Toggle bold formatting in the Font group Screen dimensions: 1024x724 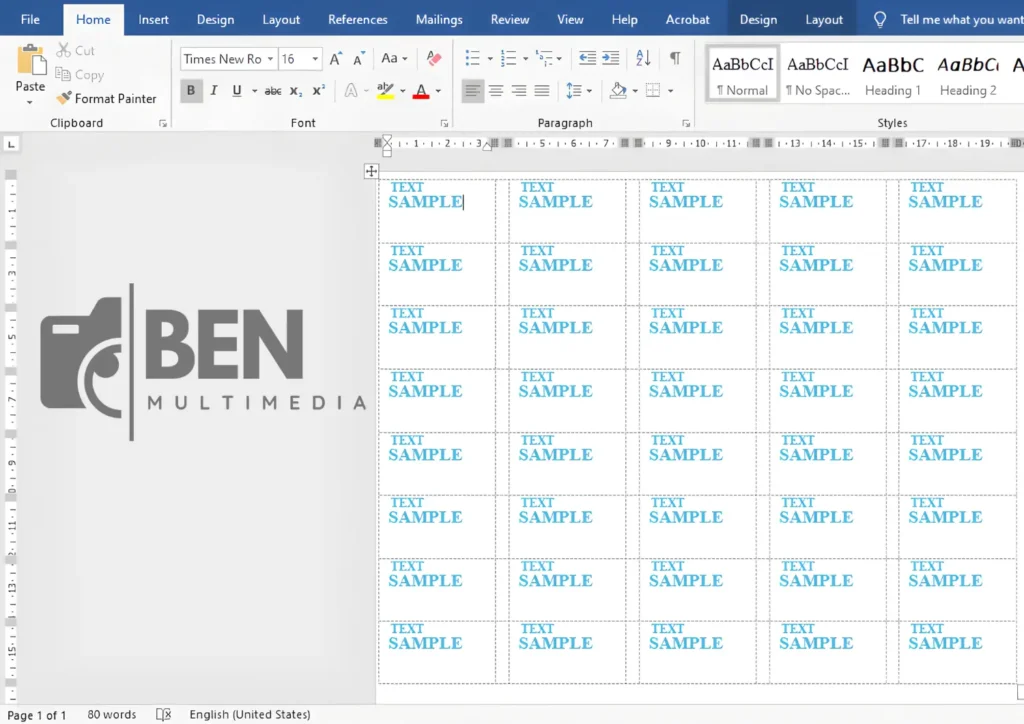tap(190, 90)
